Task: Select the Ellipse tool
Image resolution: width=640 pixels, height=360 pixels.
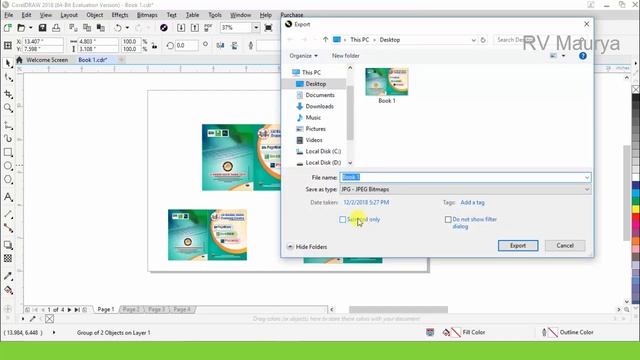Action: tap(8, 166)
